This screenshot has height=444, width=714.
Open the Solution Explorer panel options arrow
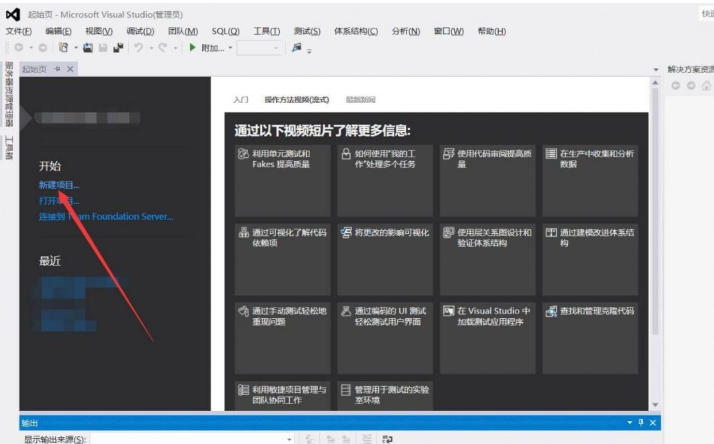pyautogui.click(x=657, y=69)
